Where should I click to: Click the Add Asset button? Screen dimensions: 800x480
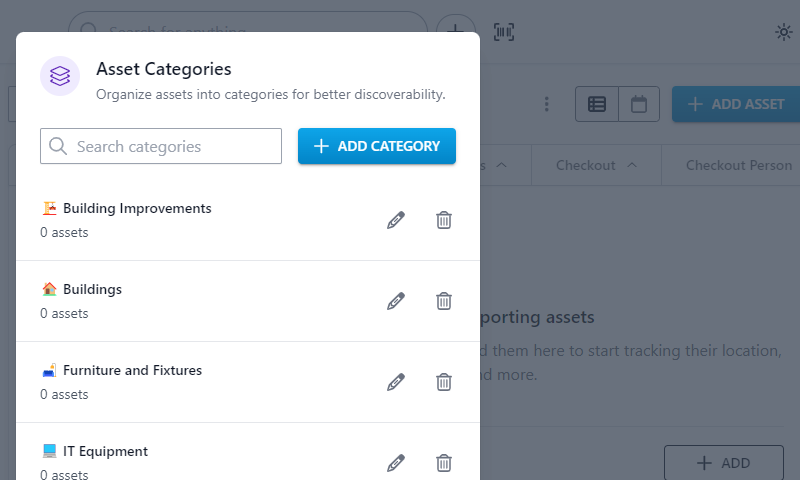[736, 104]
